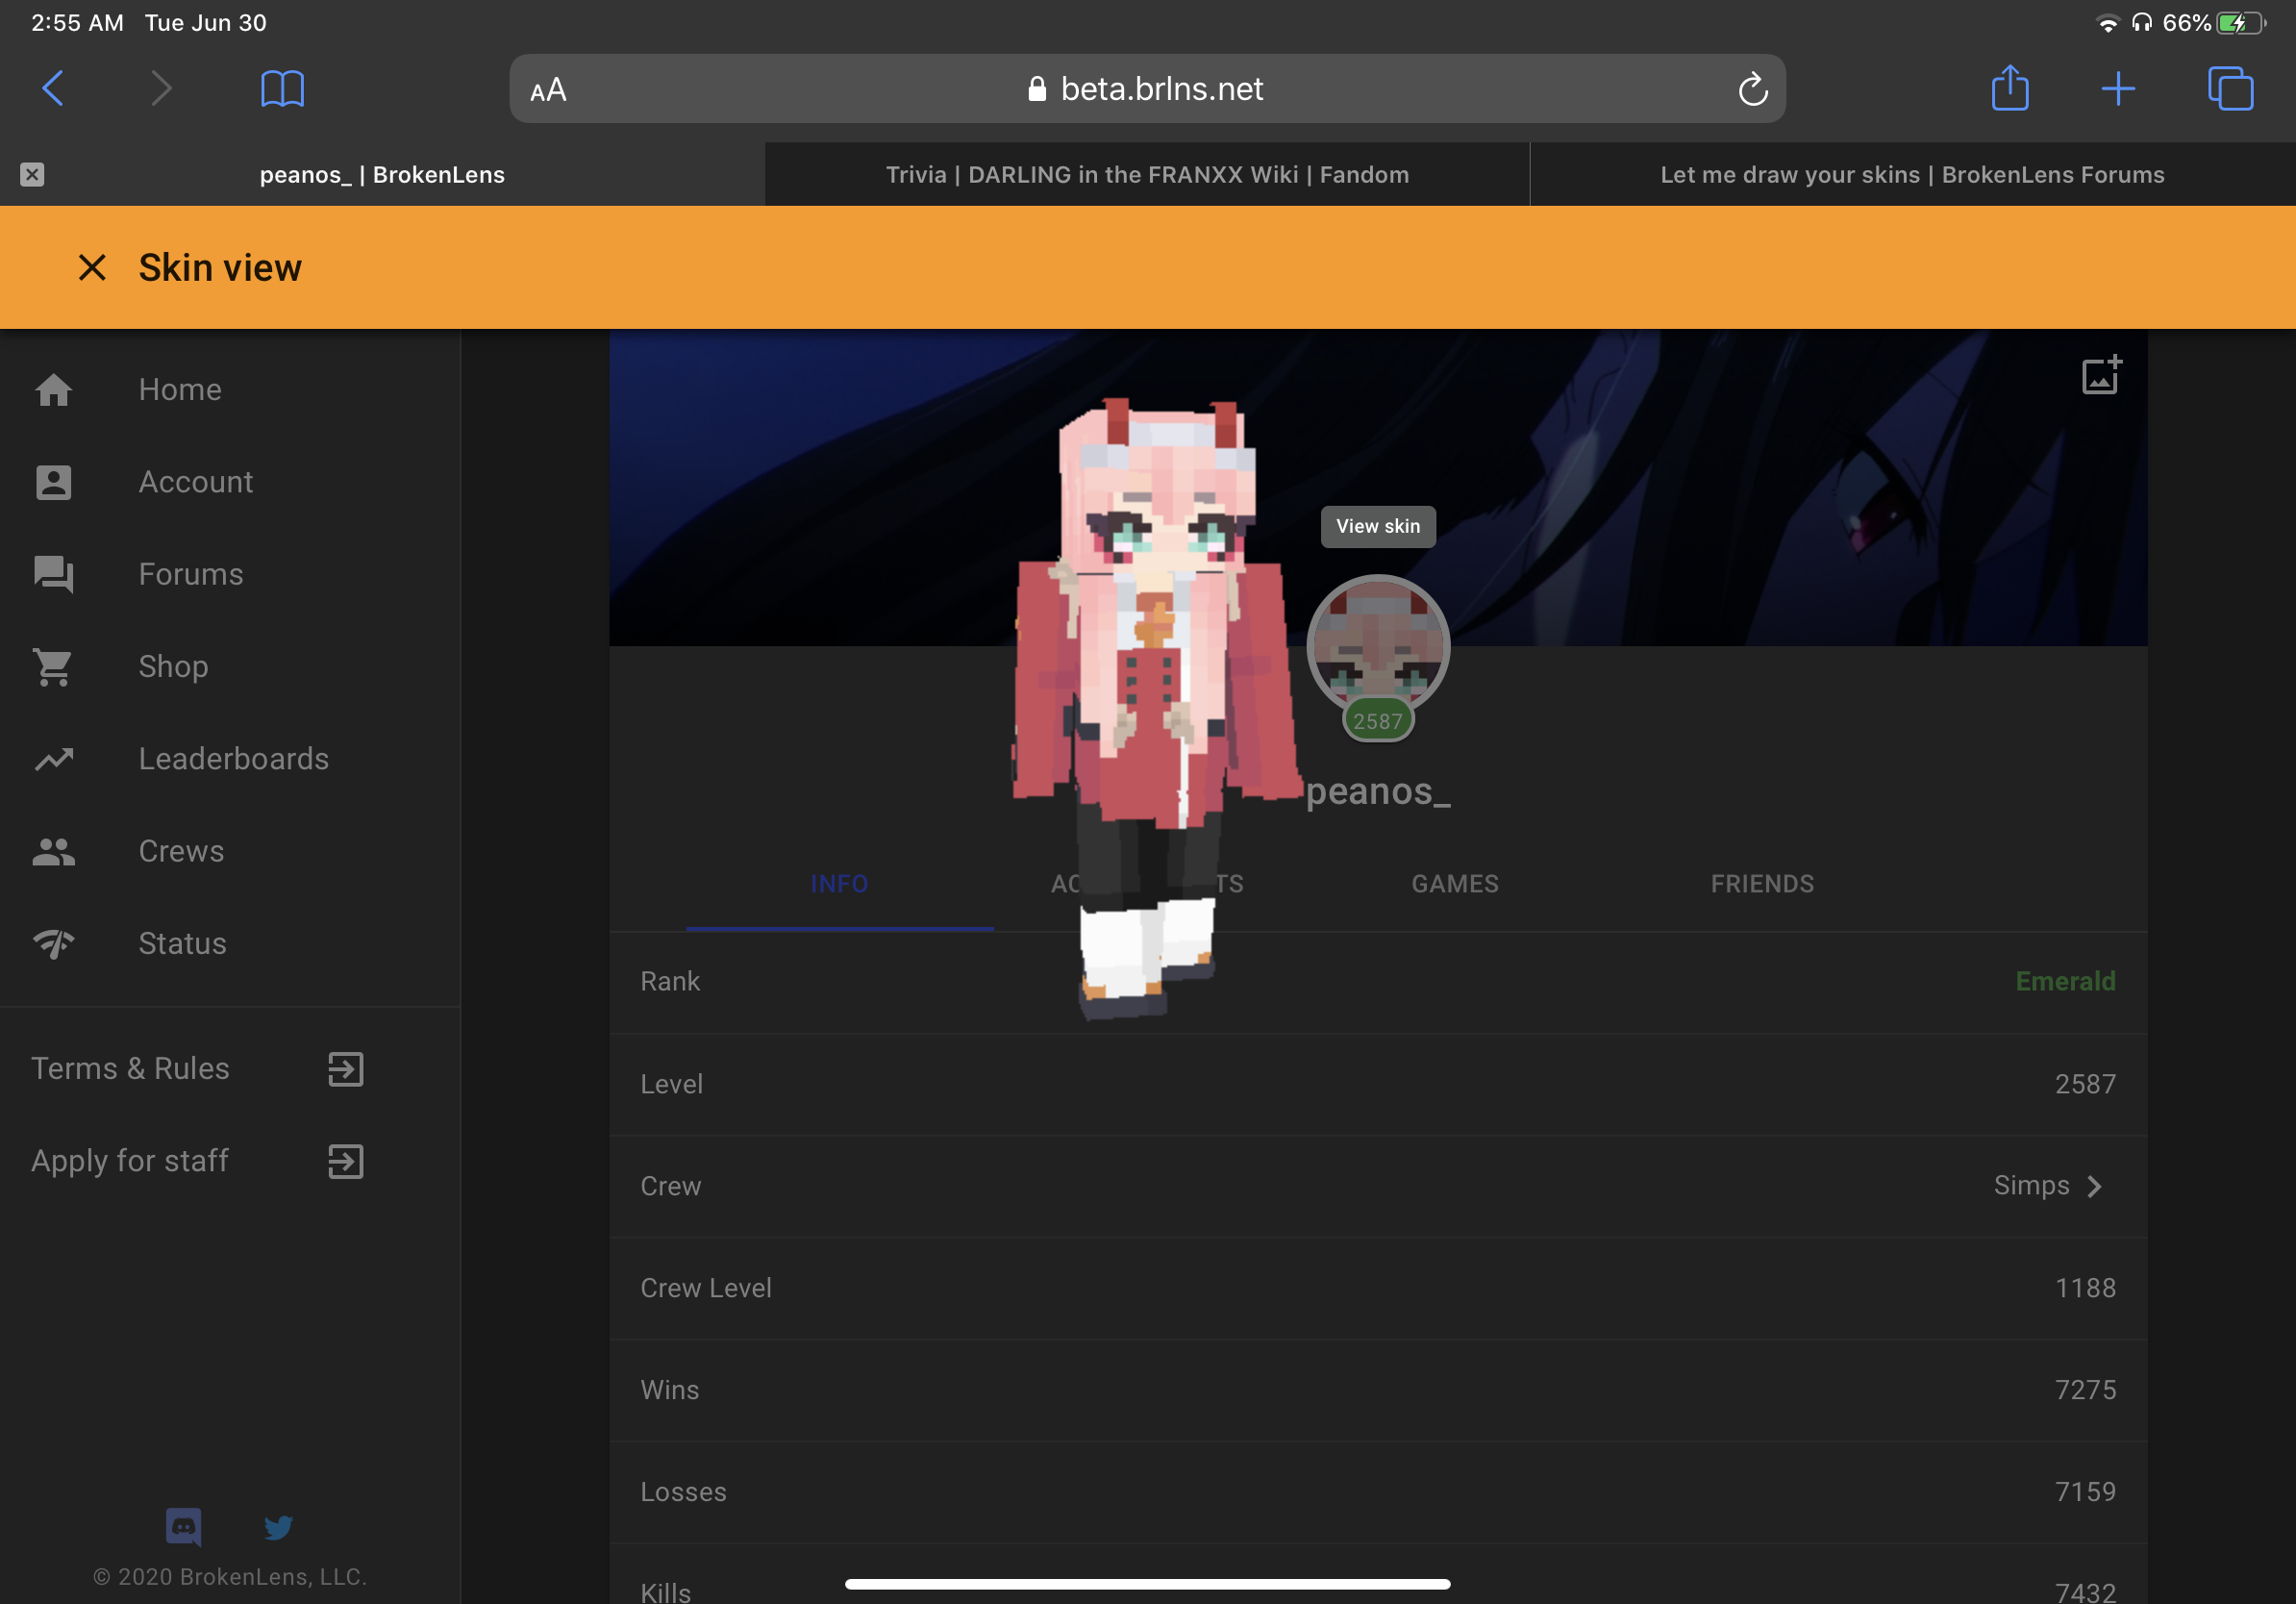Open the Twitter link icon

point(279,1527)
